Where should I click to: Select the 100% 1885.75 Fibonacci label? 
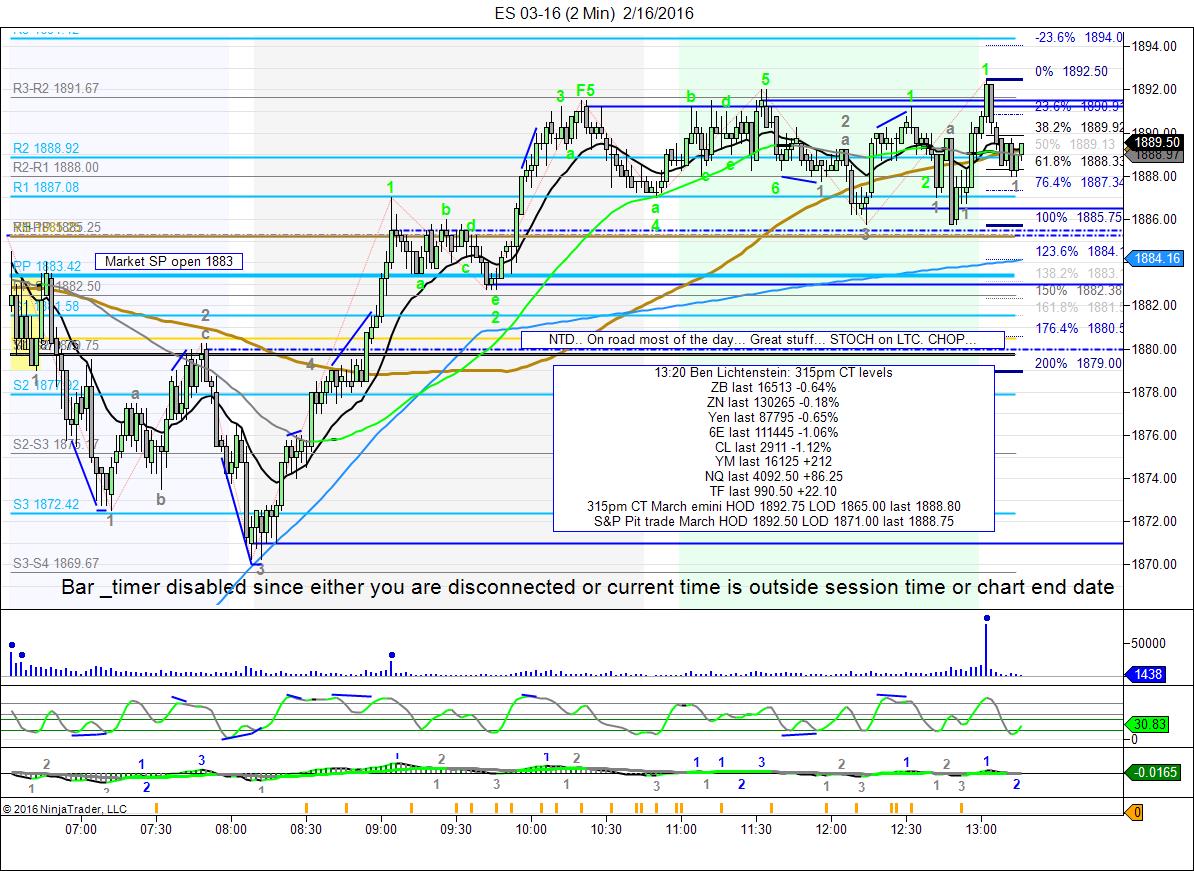tap(1077, 218)
